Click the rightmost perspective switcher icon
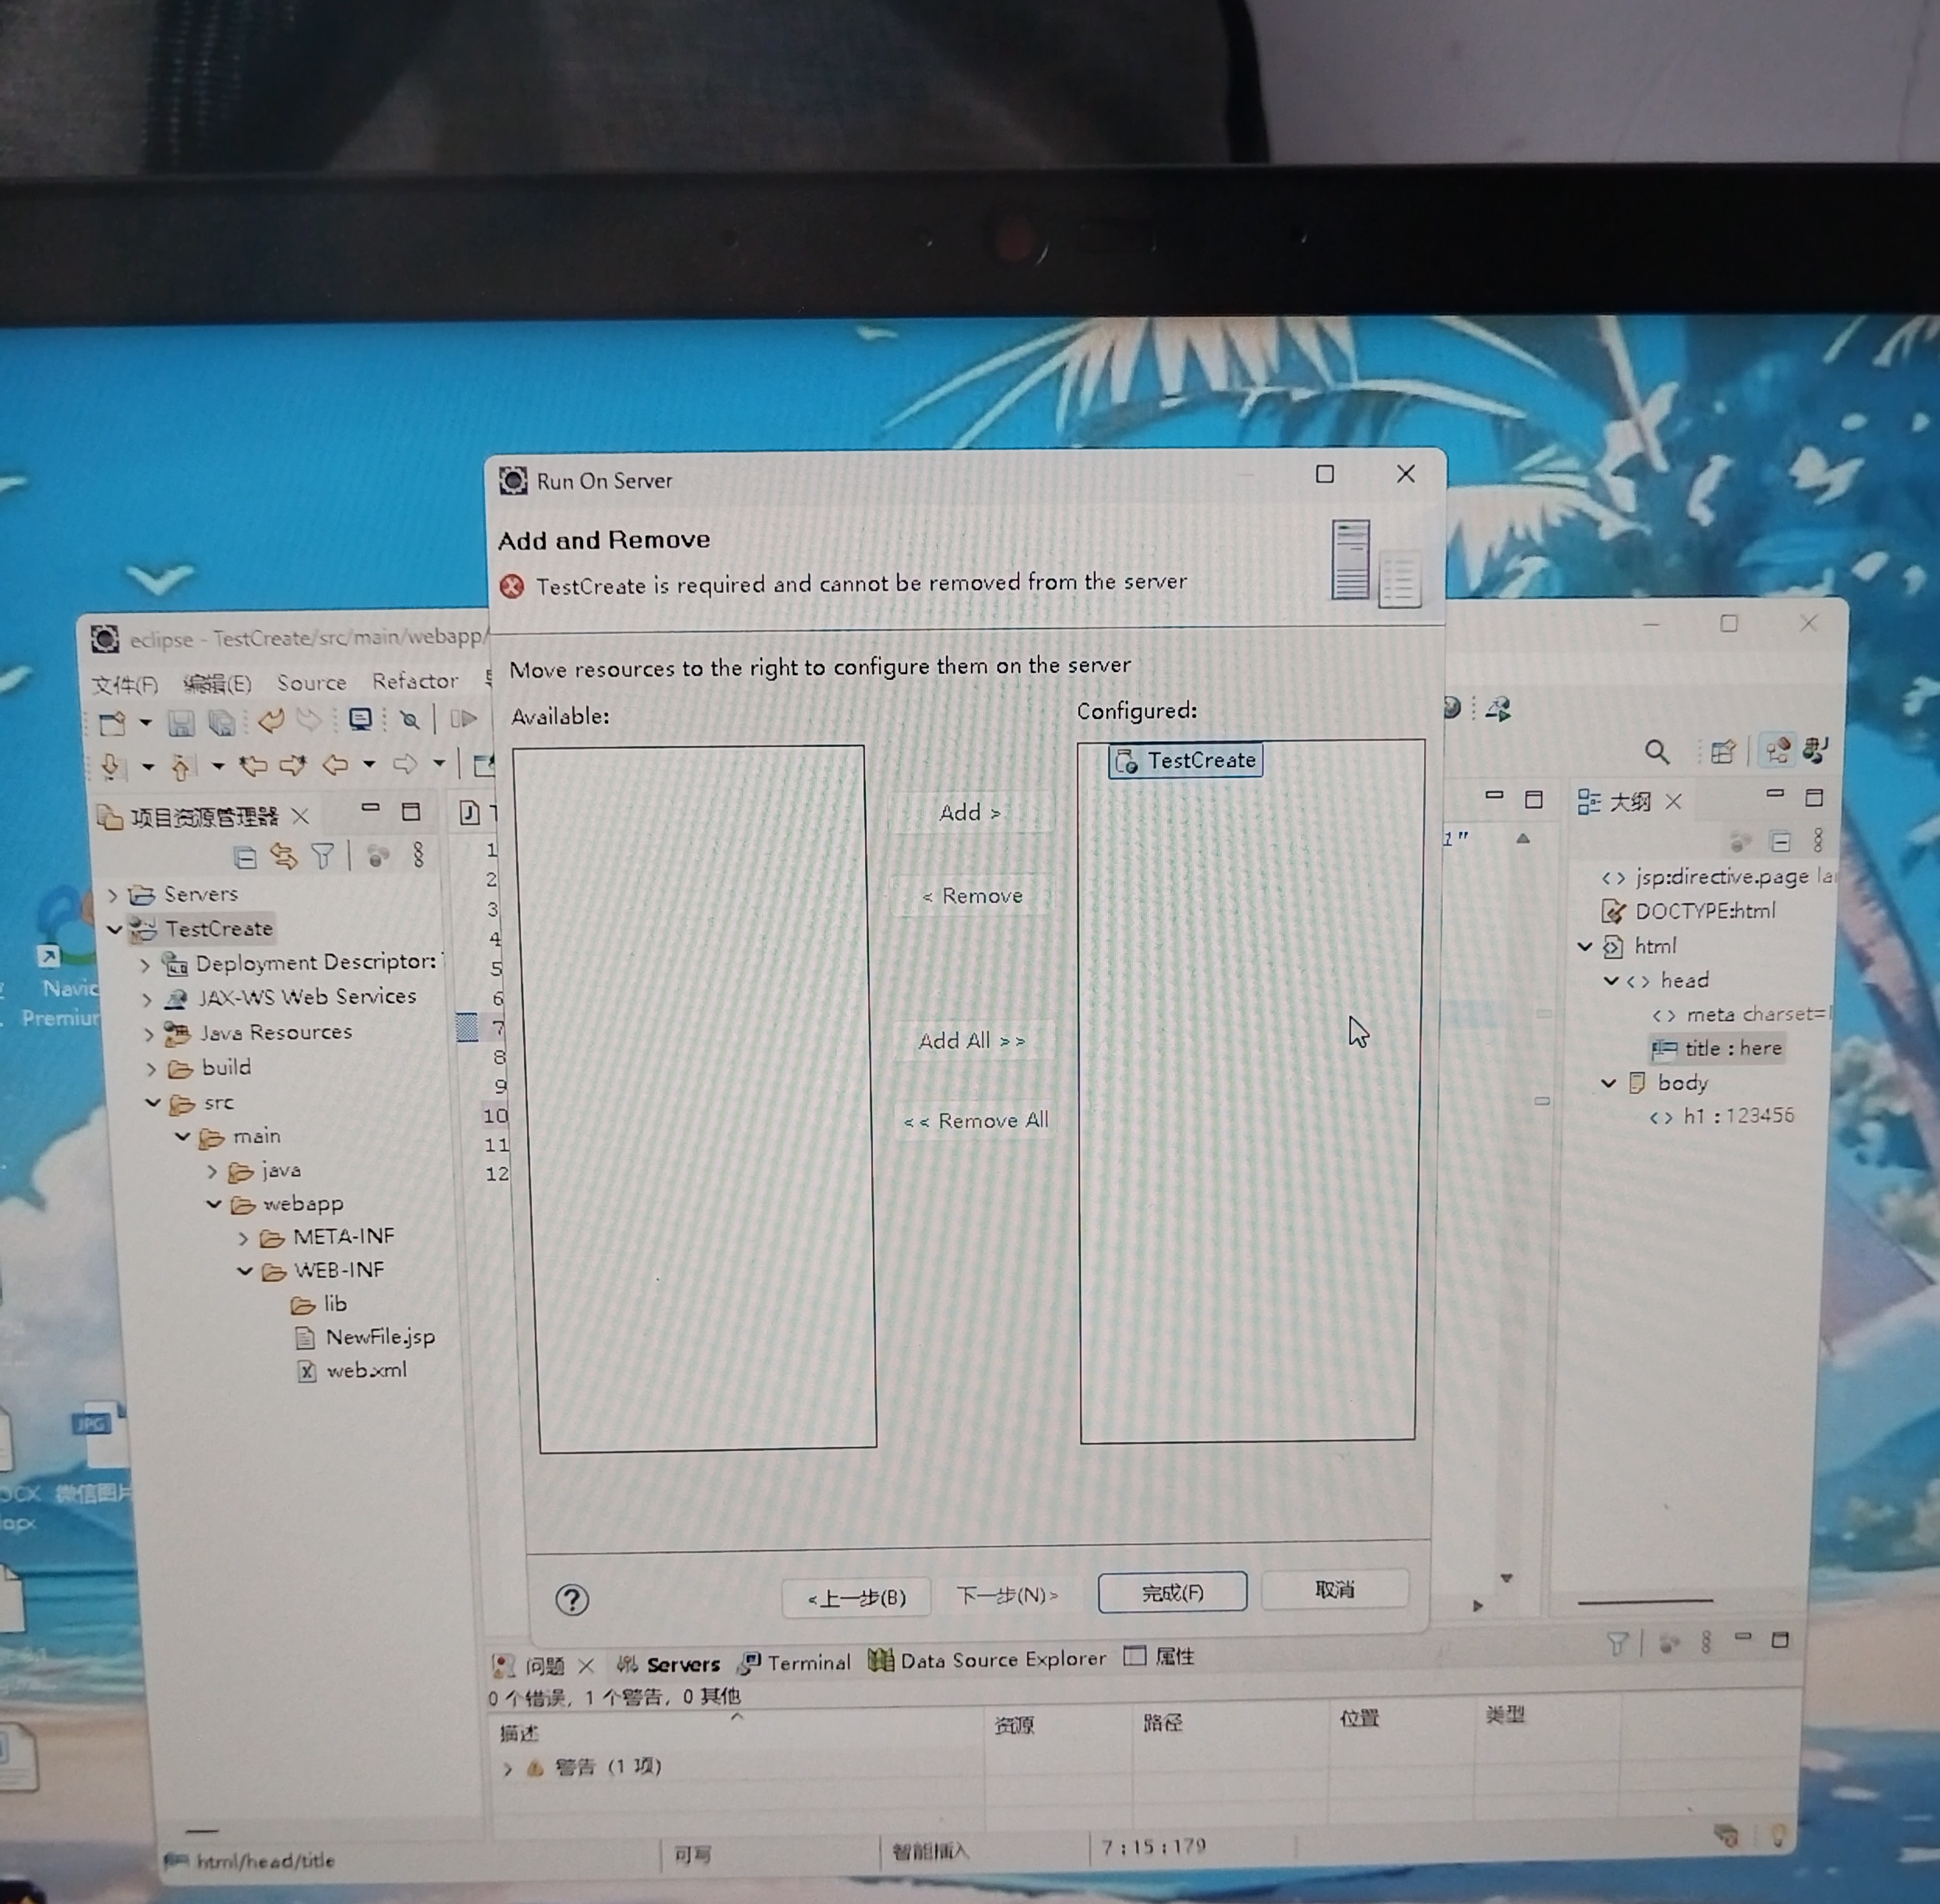Screen dimensions: 1940x1904 pos(1815,749)
